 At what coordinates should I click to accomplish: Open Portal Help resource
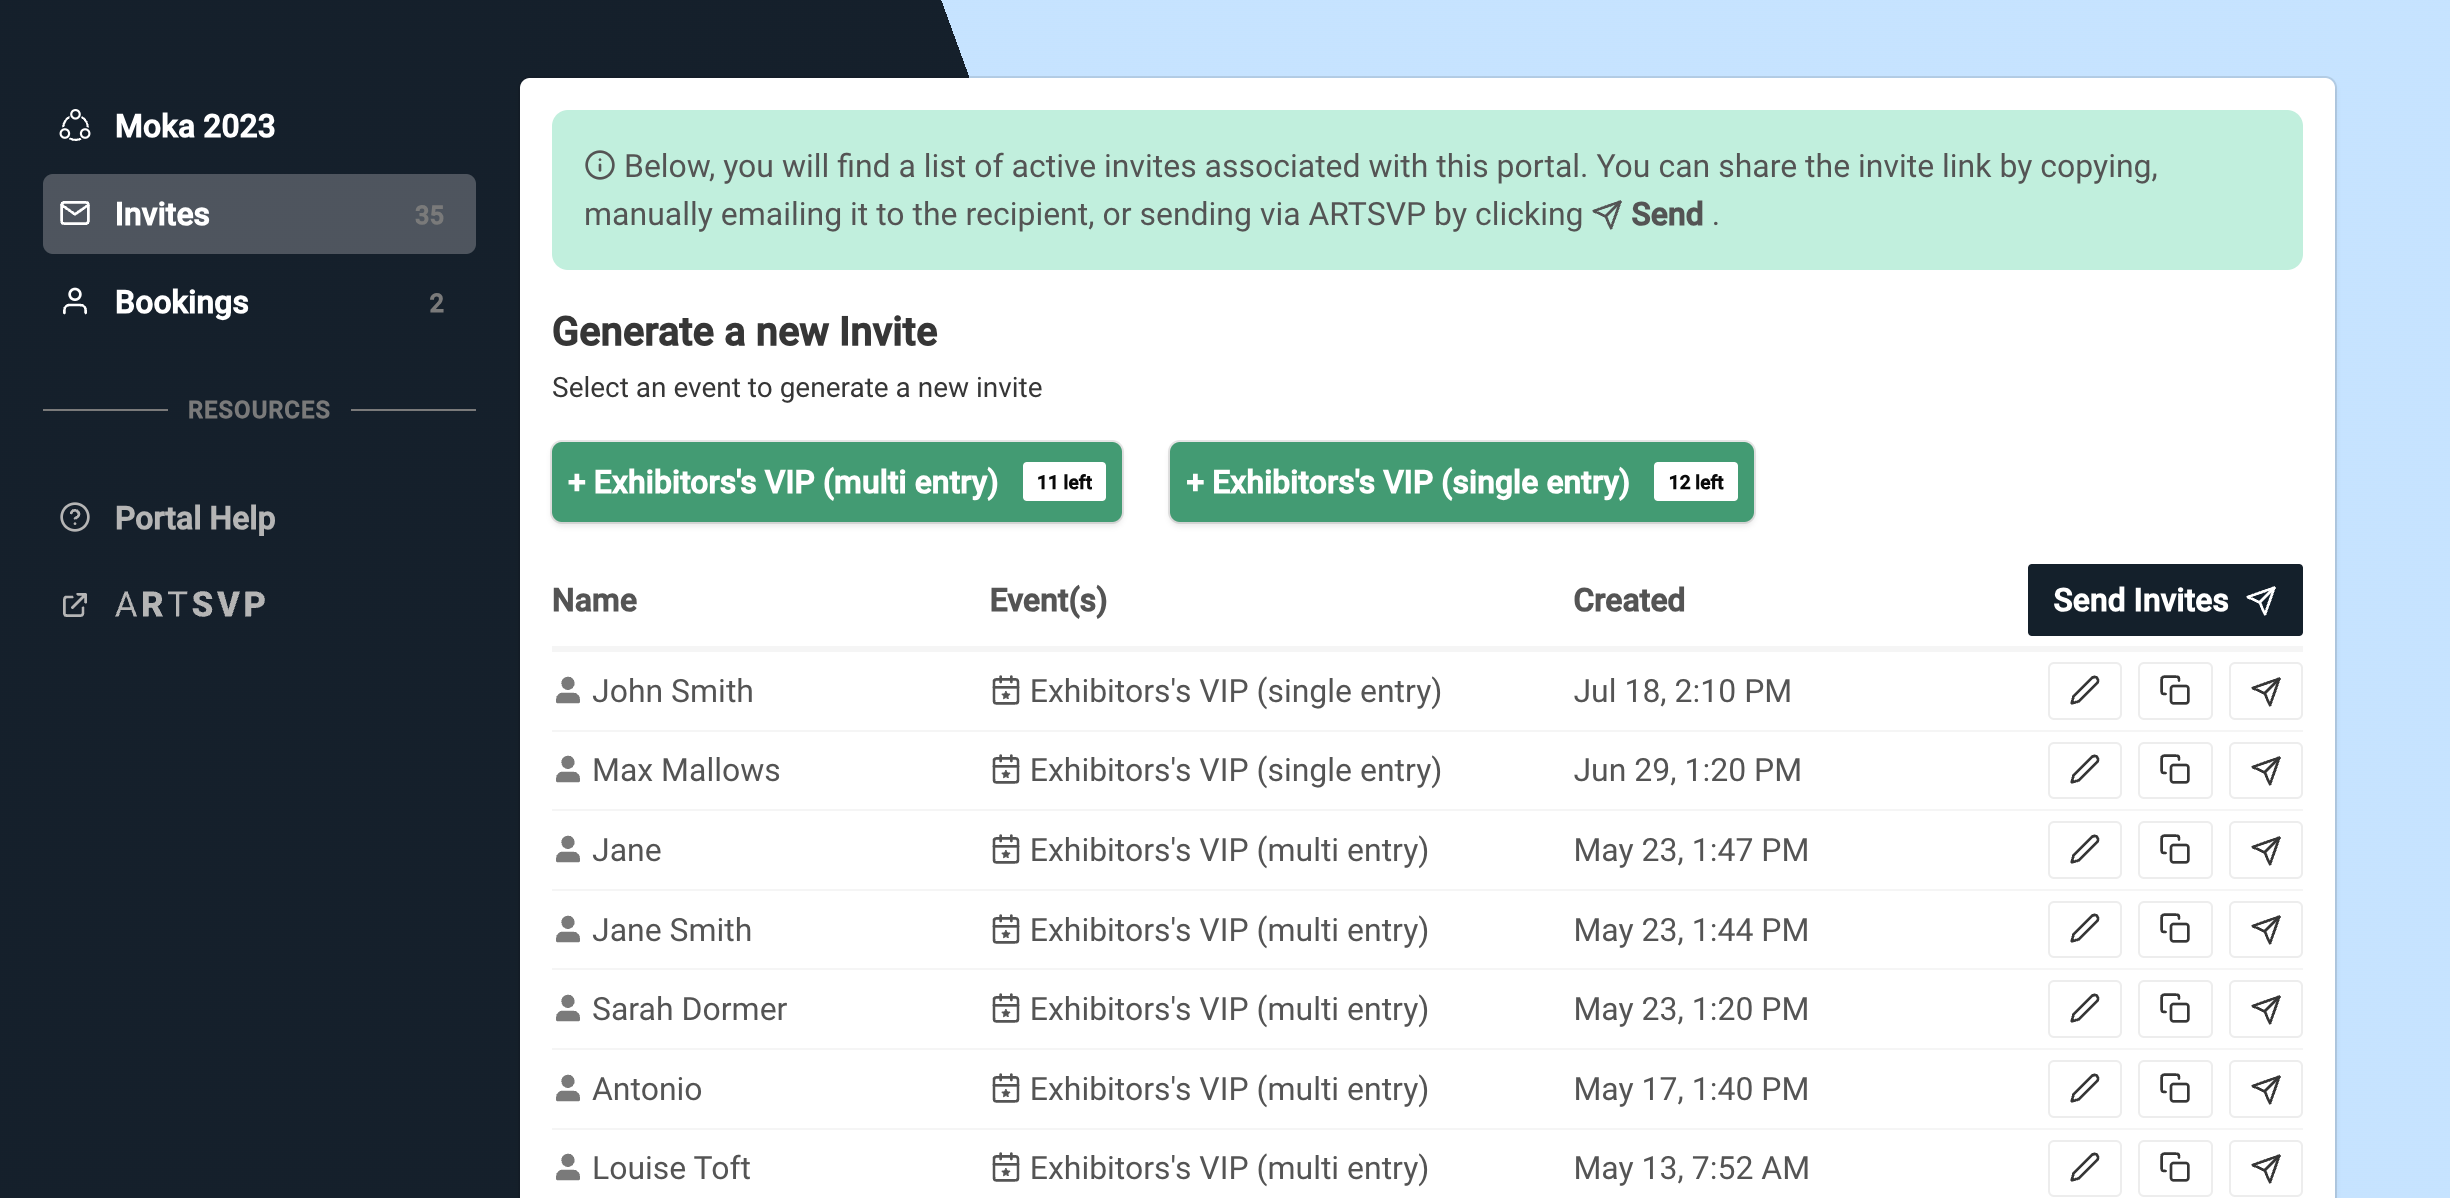(194, 518)
